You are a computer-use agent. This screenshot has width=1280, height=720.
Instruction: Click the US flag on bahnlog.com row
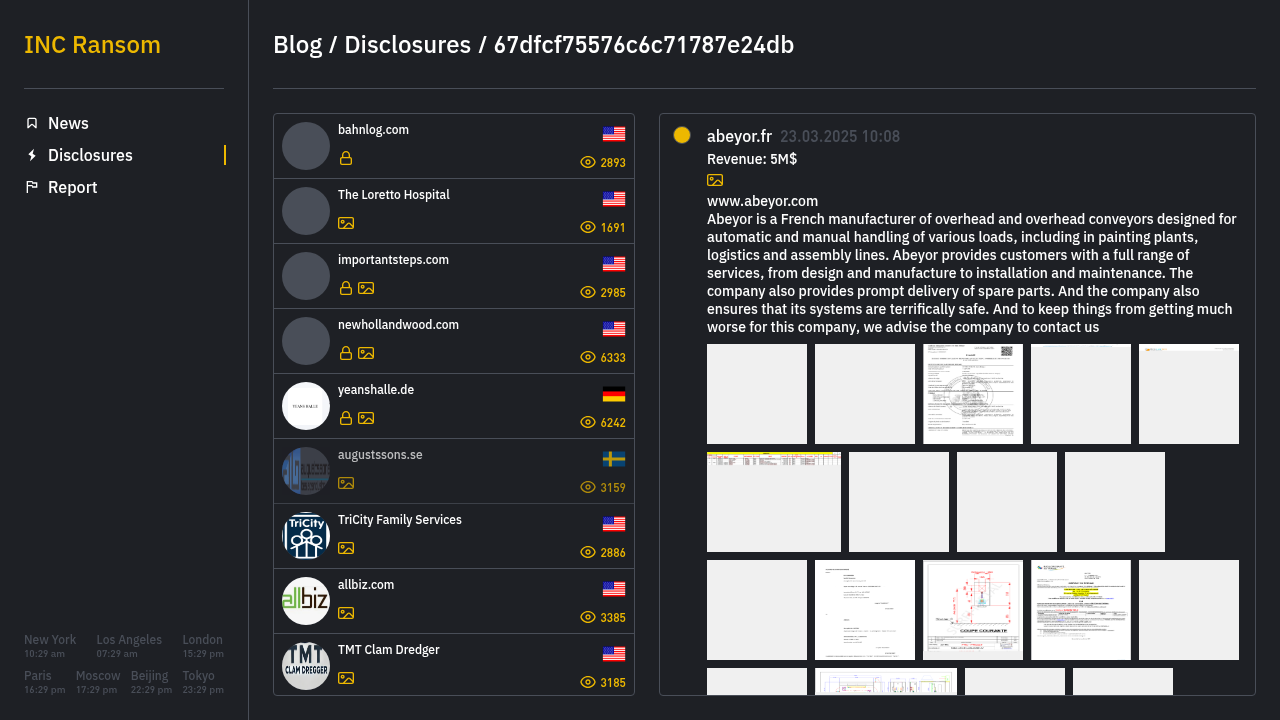coord(614,134)
